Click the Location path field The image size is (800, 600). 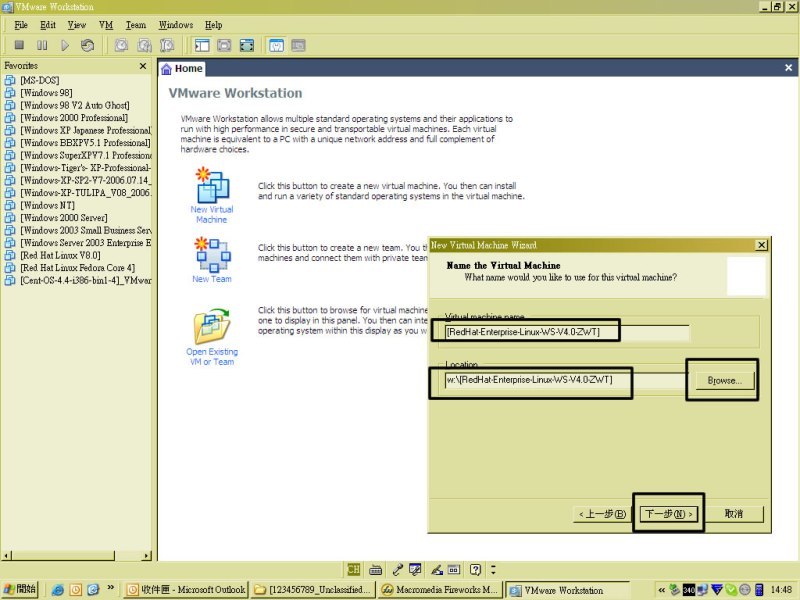(x=566, y=380)
